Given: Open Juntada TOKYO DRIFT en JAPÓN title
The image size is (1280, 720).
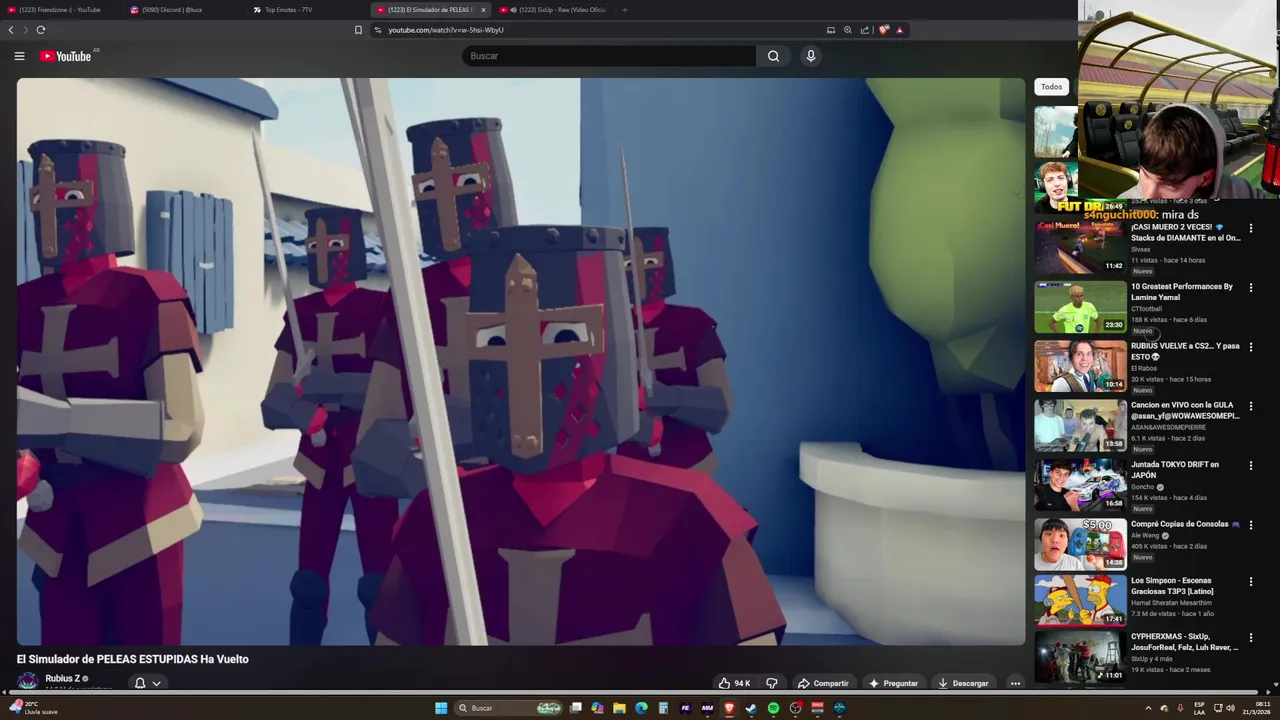Looking at the screenshot, I should pos(1175,470).
